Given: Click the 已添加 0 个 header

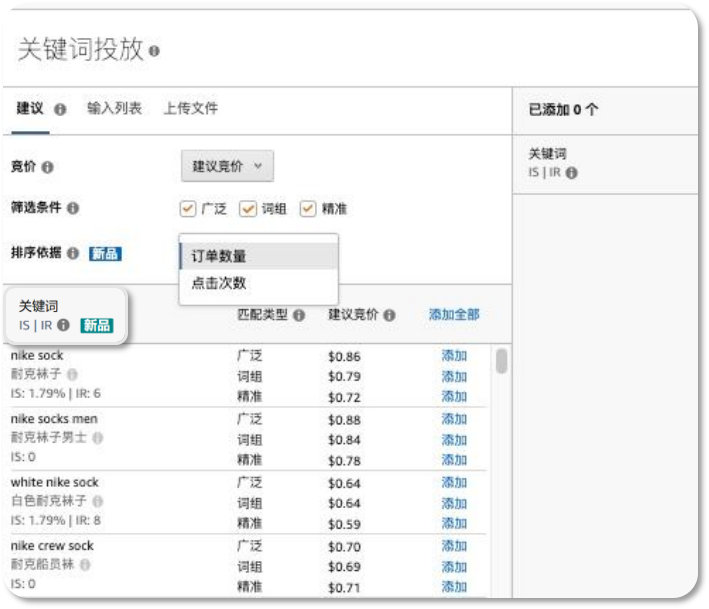Looking at the screenshot, I should coord(563,109).
